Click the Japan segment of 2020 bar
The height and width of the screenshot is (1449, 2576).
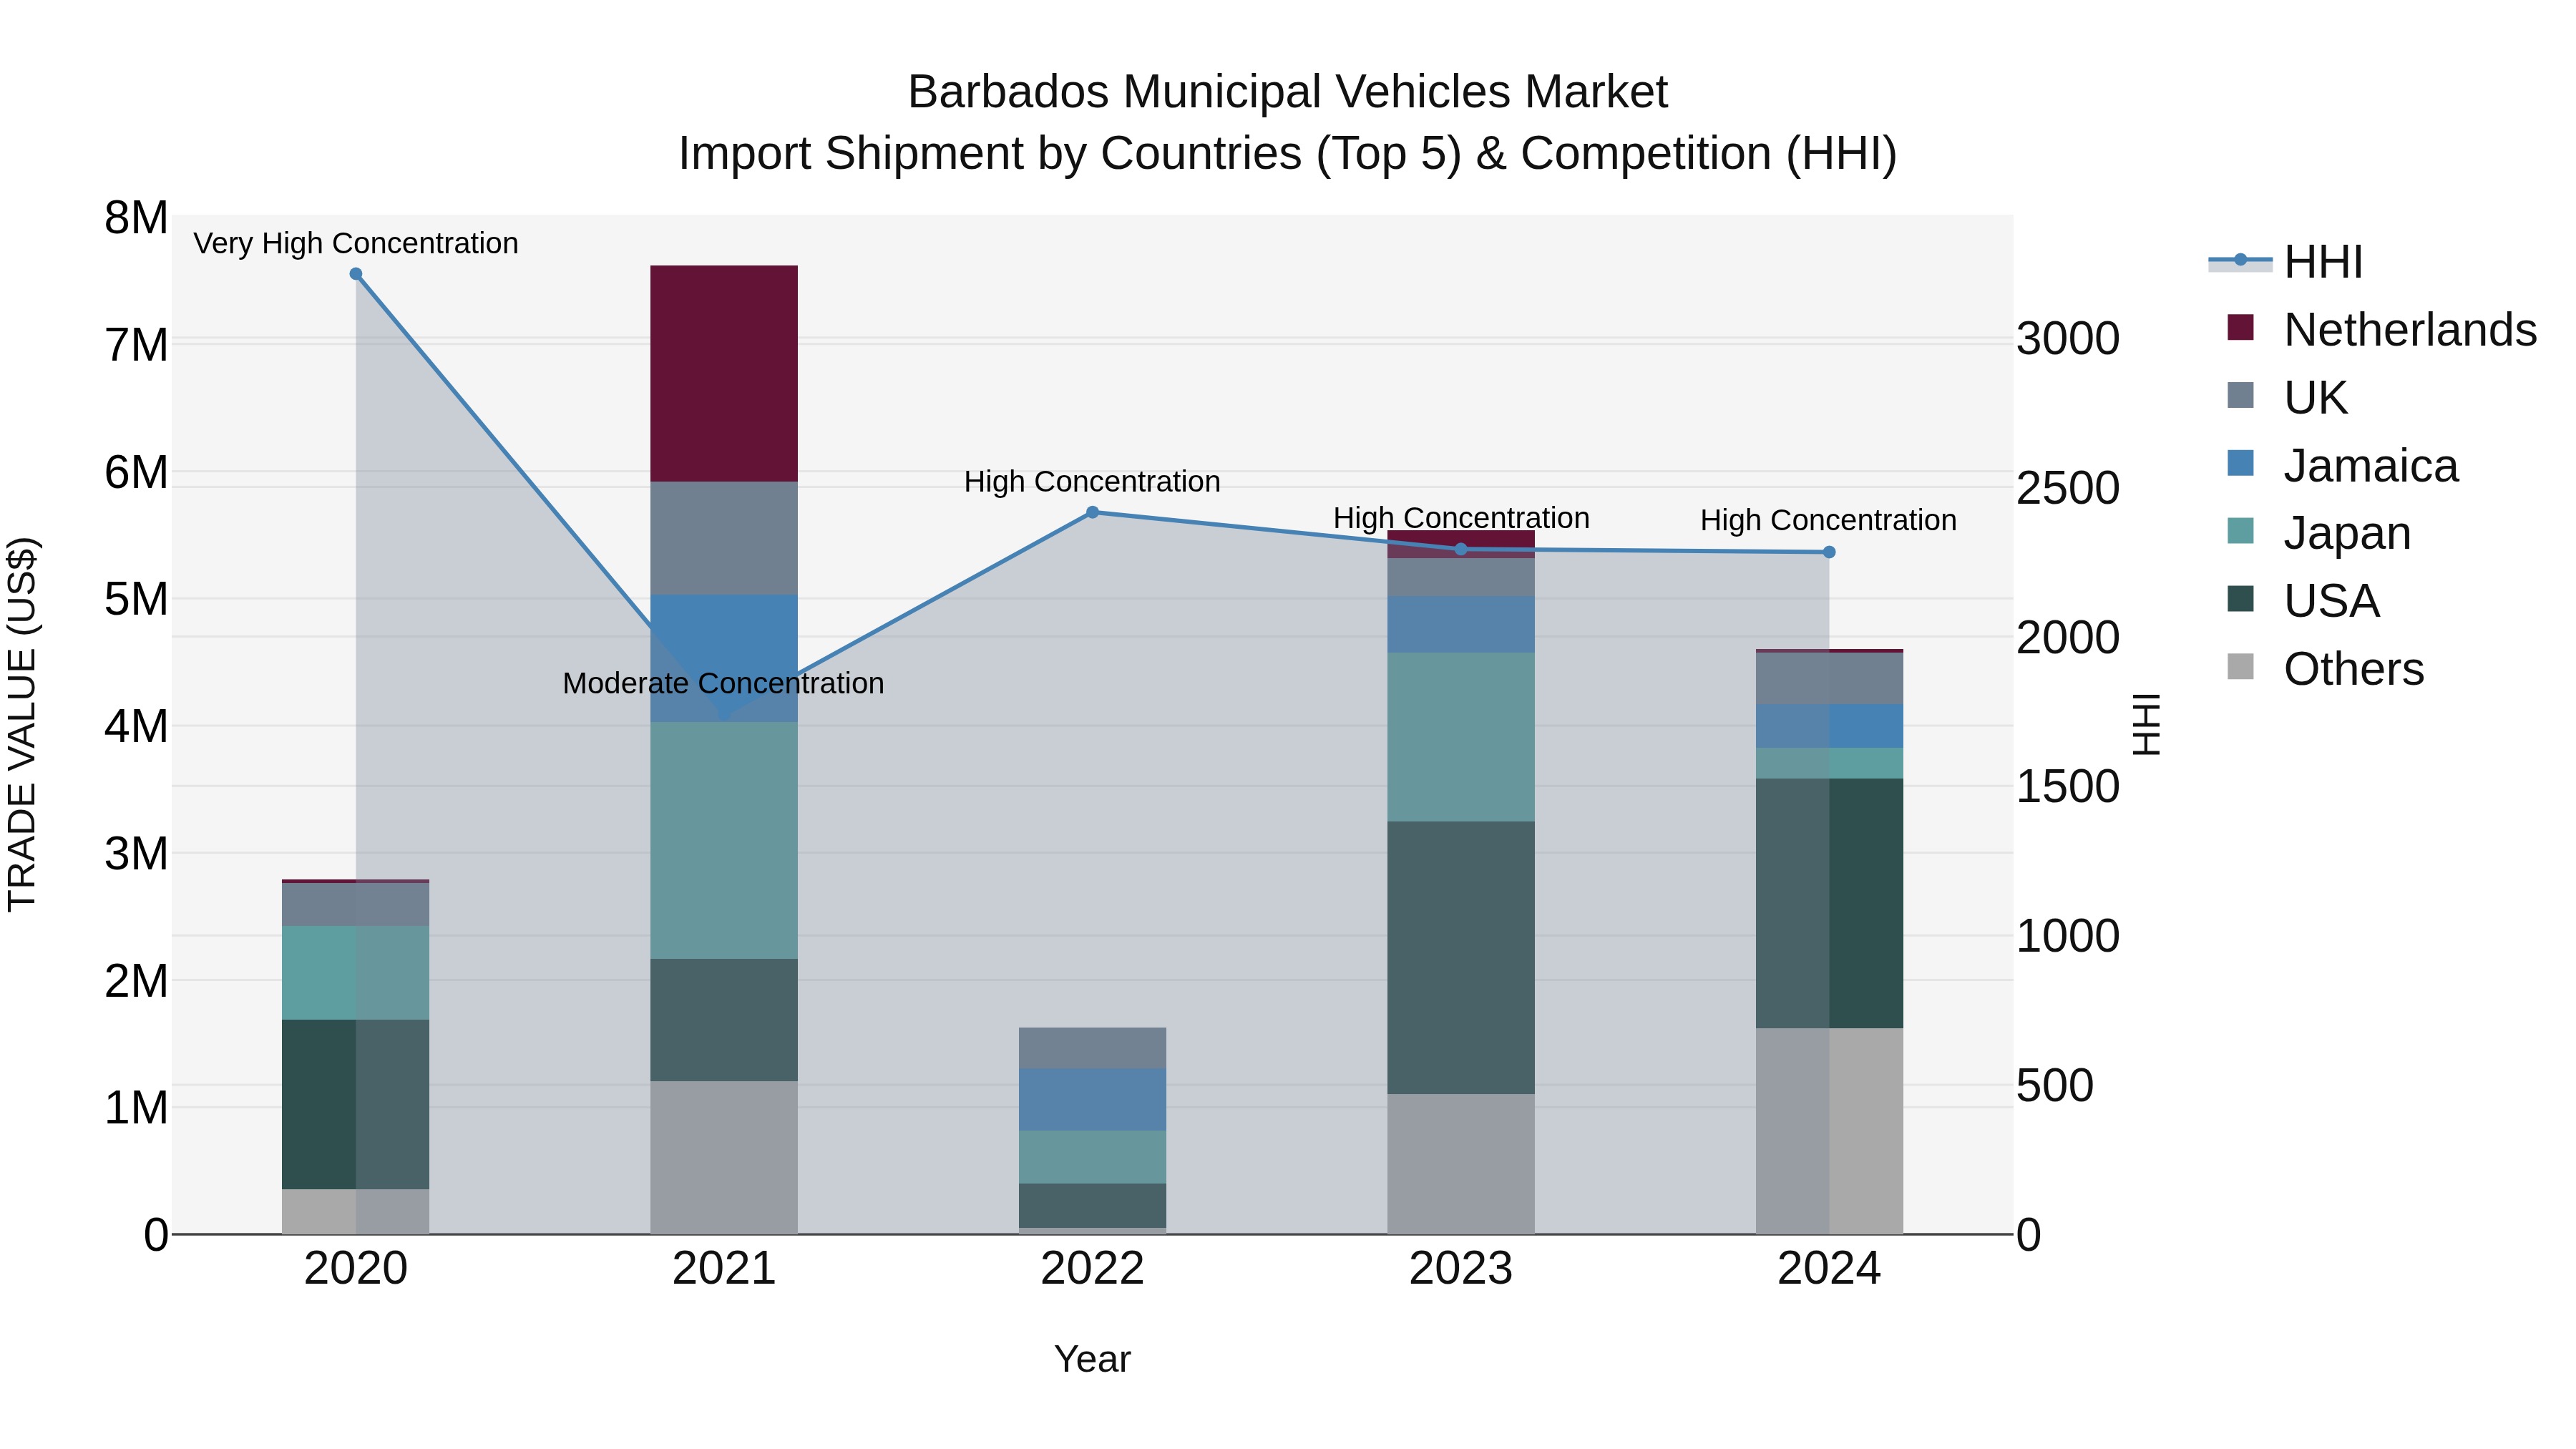[356, 973]
